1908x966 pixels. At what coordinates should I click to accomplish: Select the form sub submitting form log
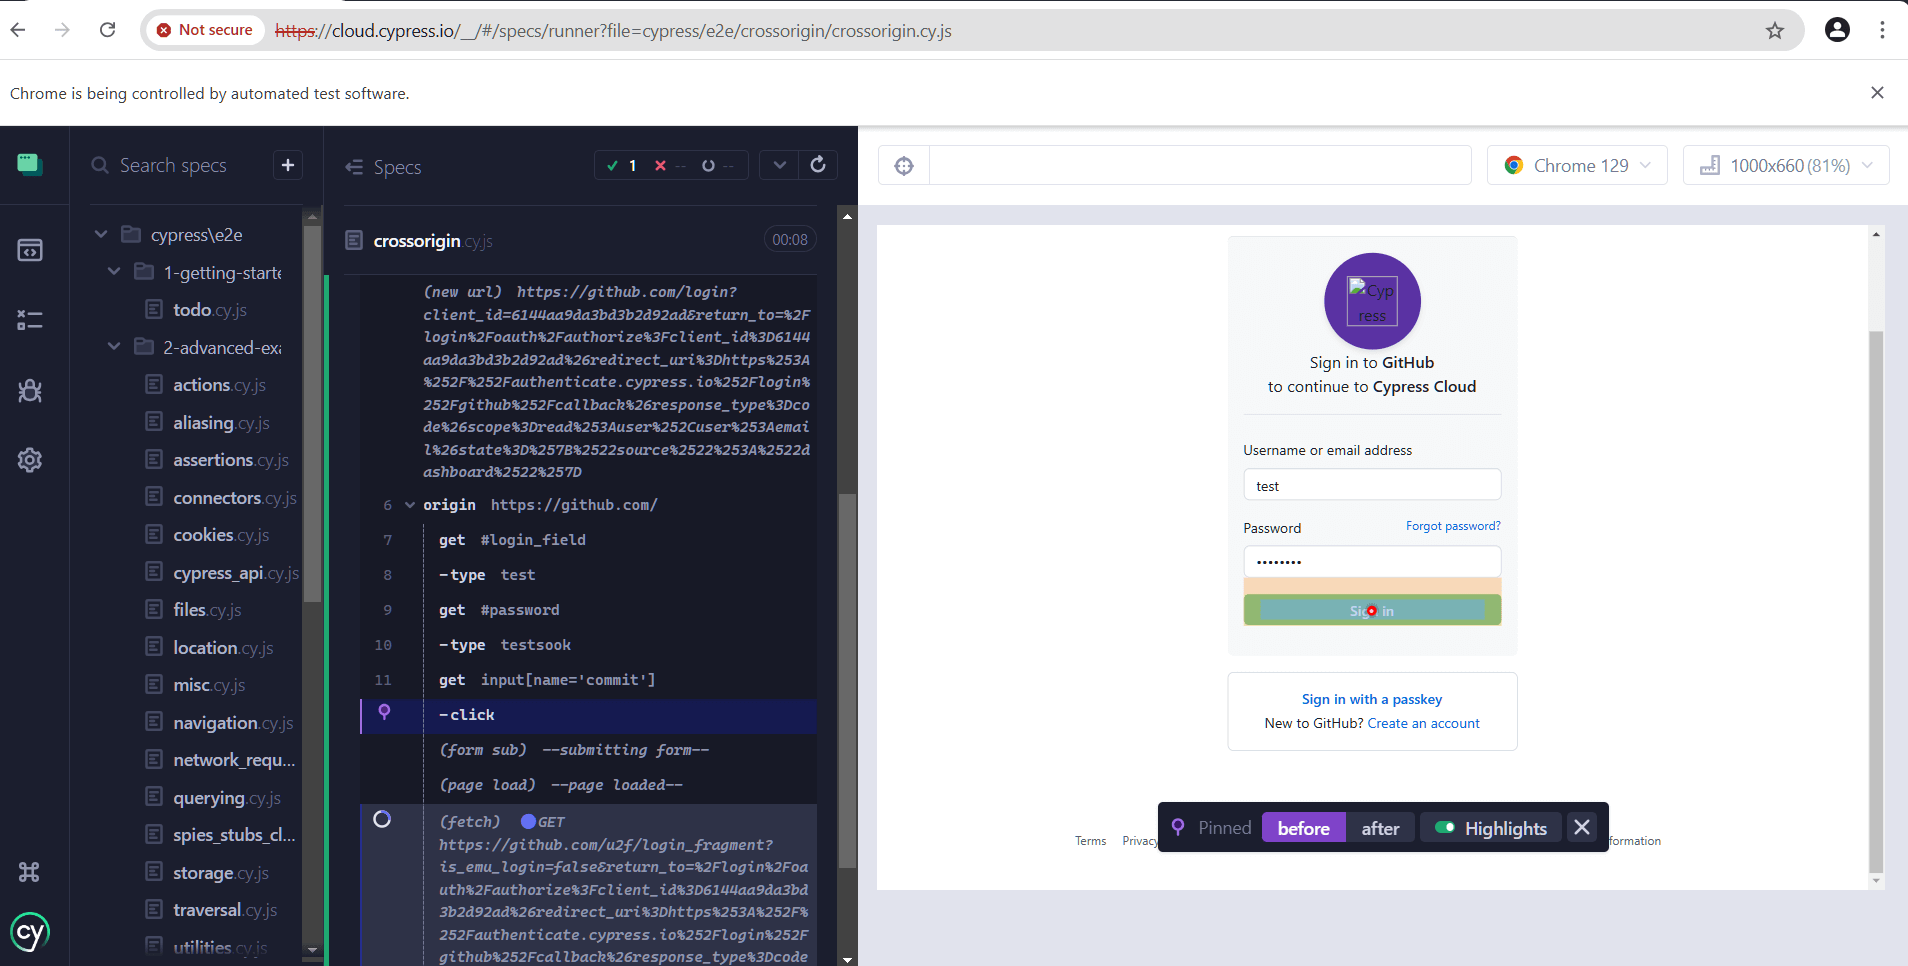[590, 750]
